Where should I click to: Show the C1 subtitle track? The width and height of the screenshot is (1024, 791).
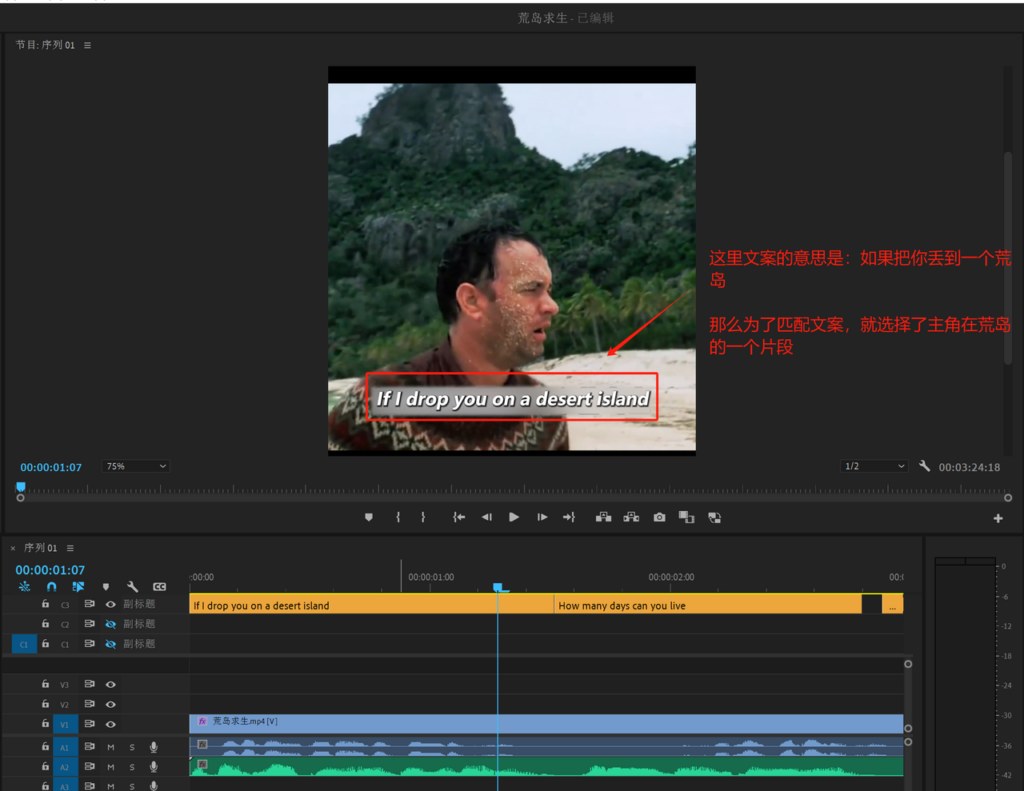pos(110,644)
